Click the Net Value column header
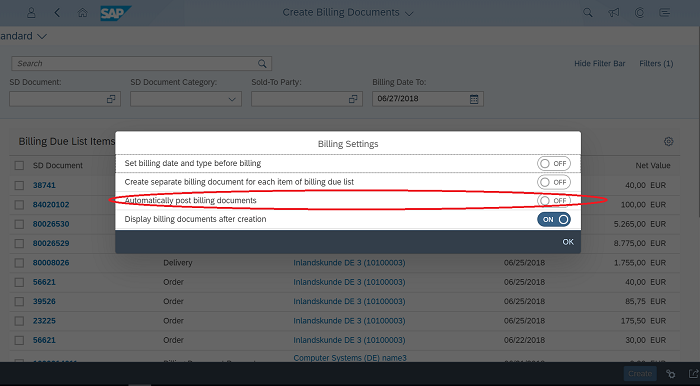This screenshot has height=386, width=700. click(x=653, y=166)
